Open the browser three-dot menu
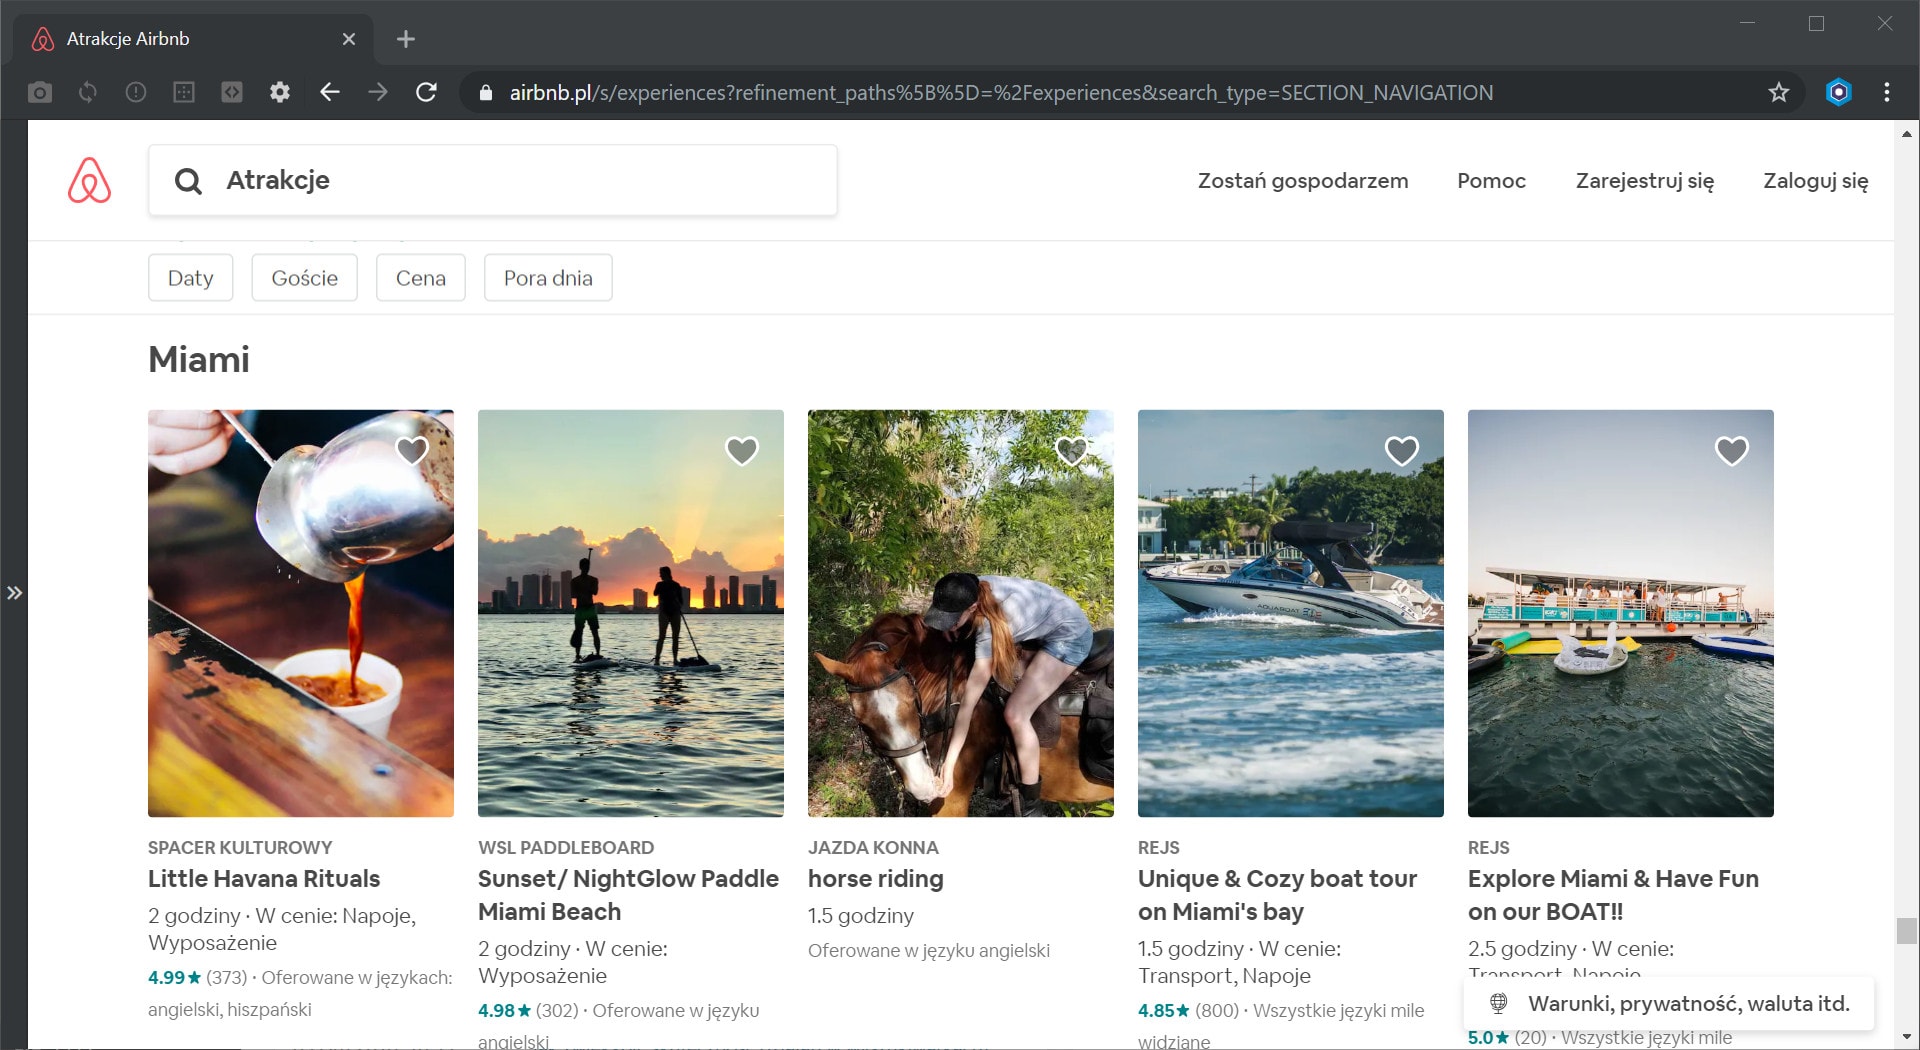The image size is (1920, 1050). pos(1887,92)
